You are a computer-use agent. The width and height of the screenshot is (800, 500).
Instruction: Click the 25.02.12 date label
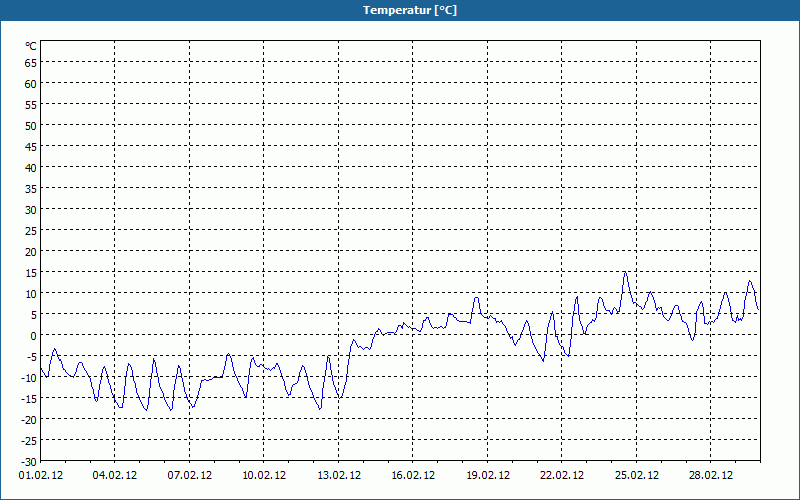(636, 476)
